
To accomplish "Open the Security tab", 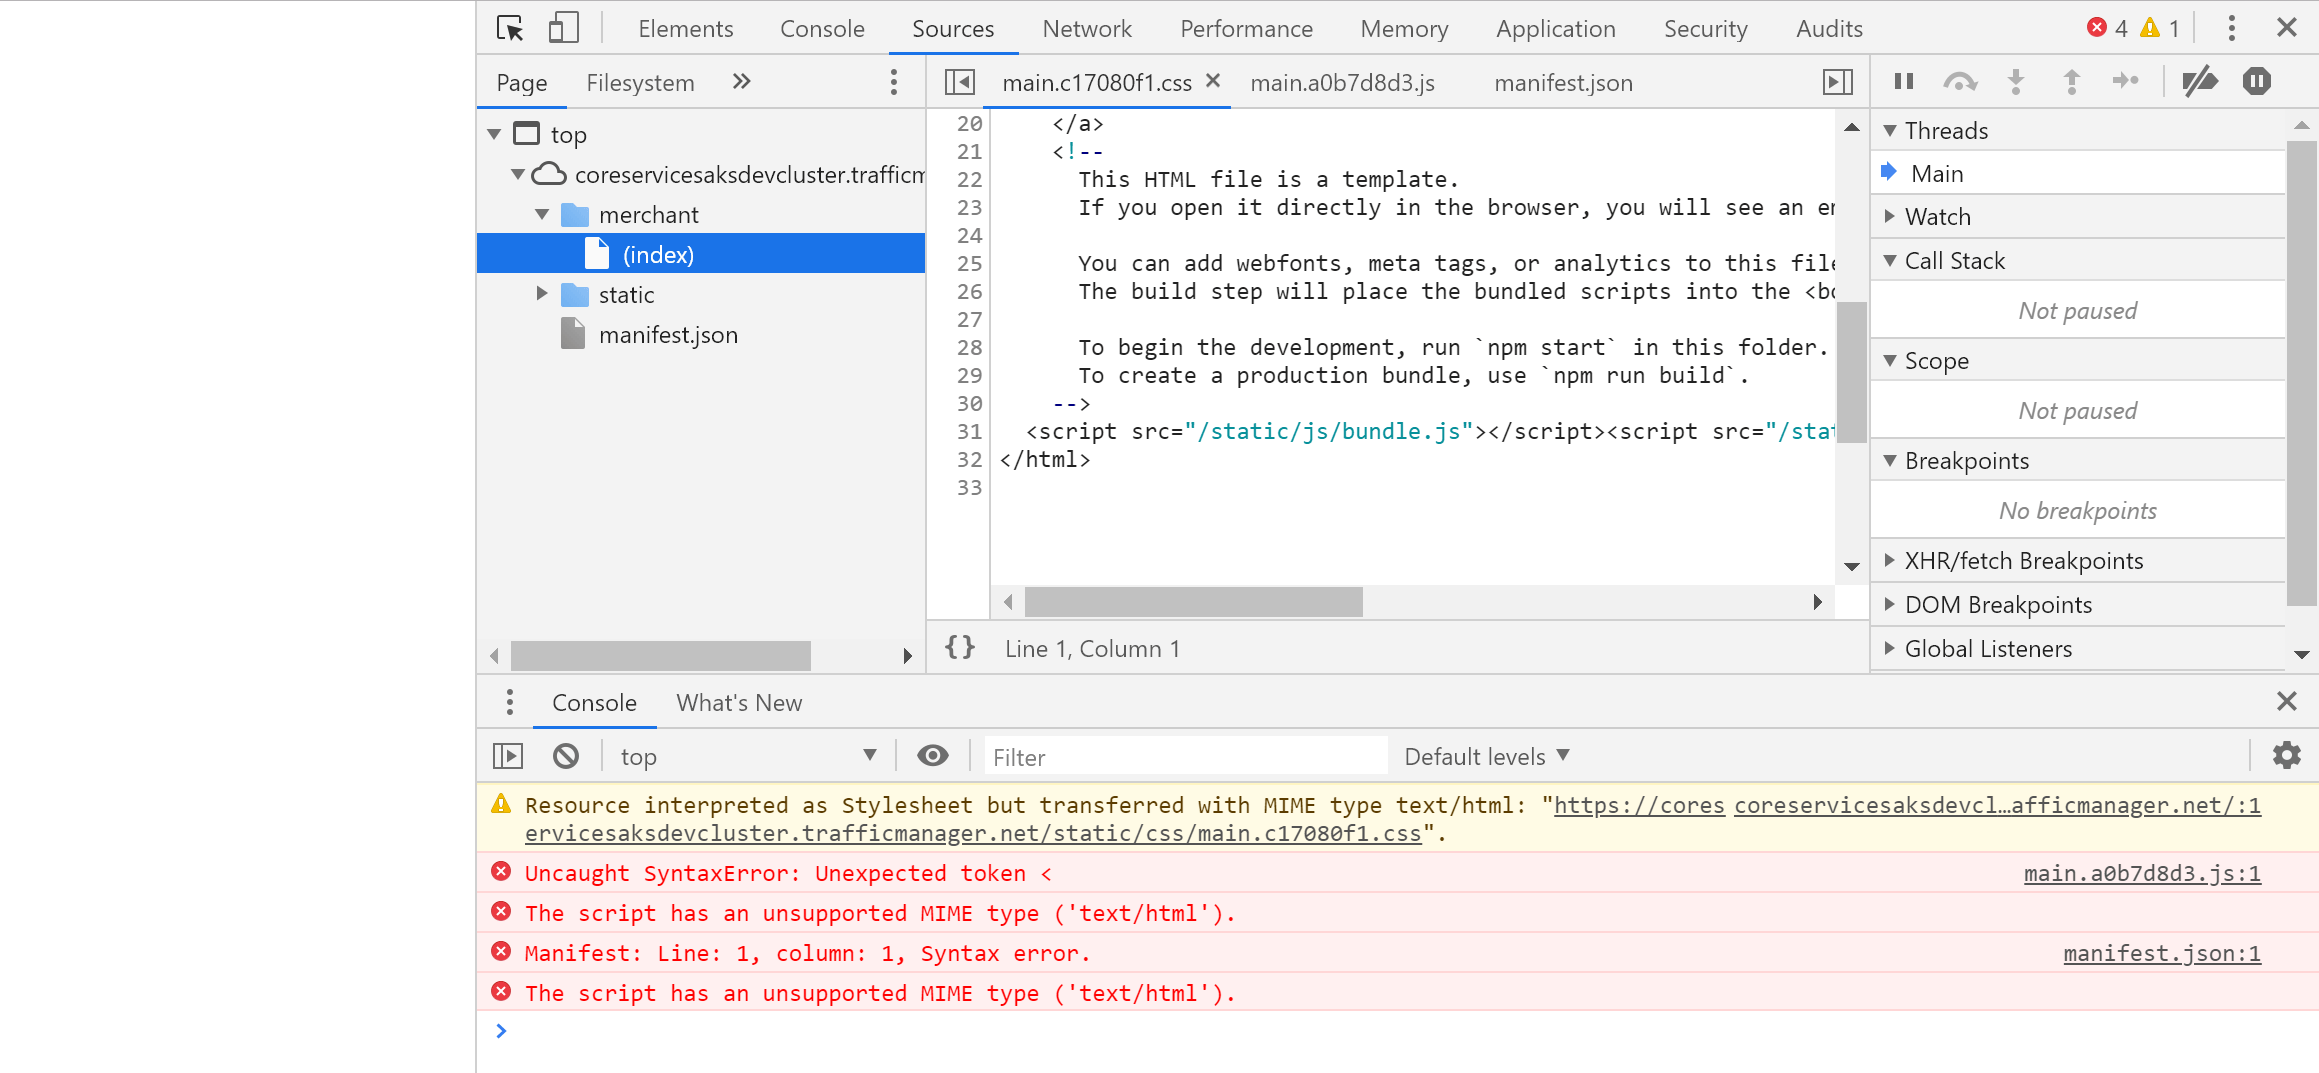I will point(1705,29).
